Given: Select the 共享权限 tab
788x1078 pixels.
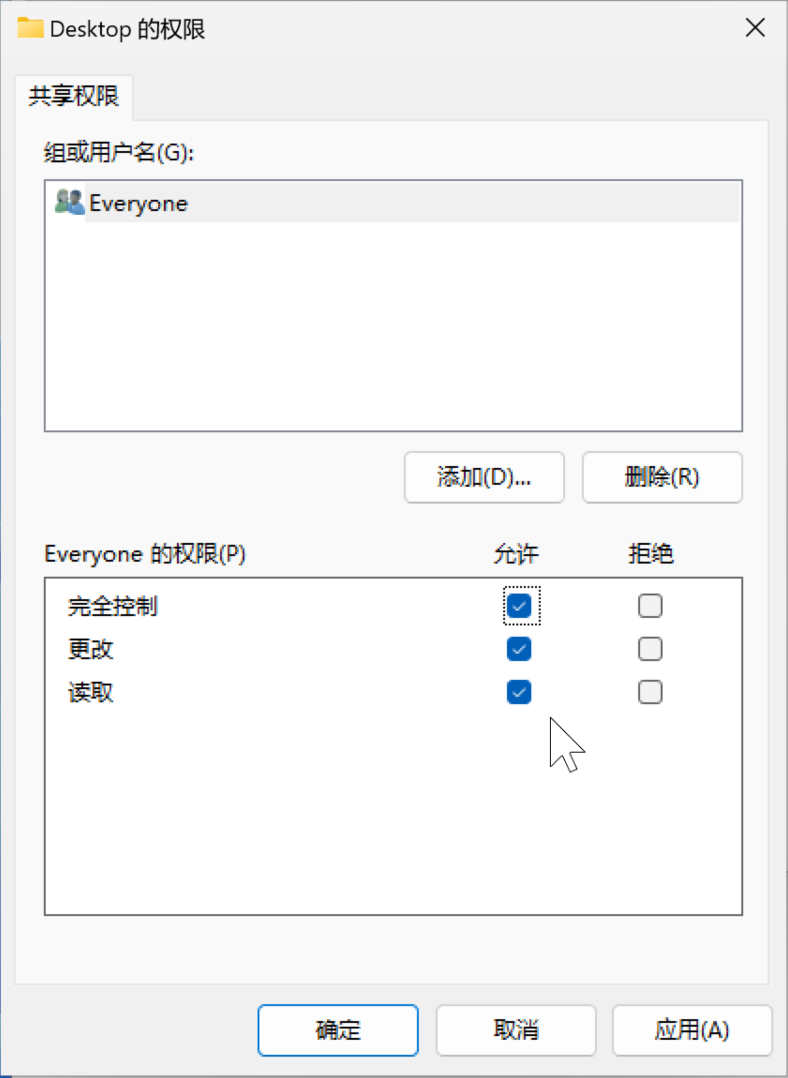Looking at the screenshot, I should point(74,96).
